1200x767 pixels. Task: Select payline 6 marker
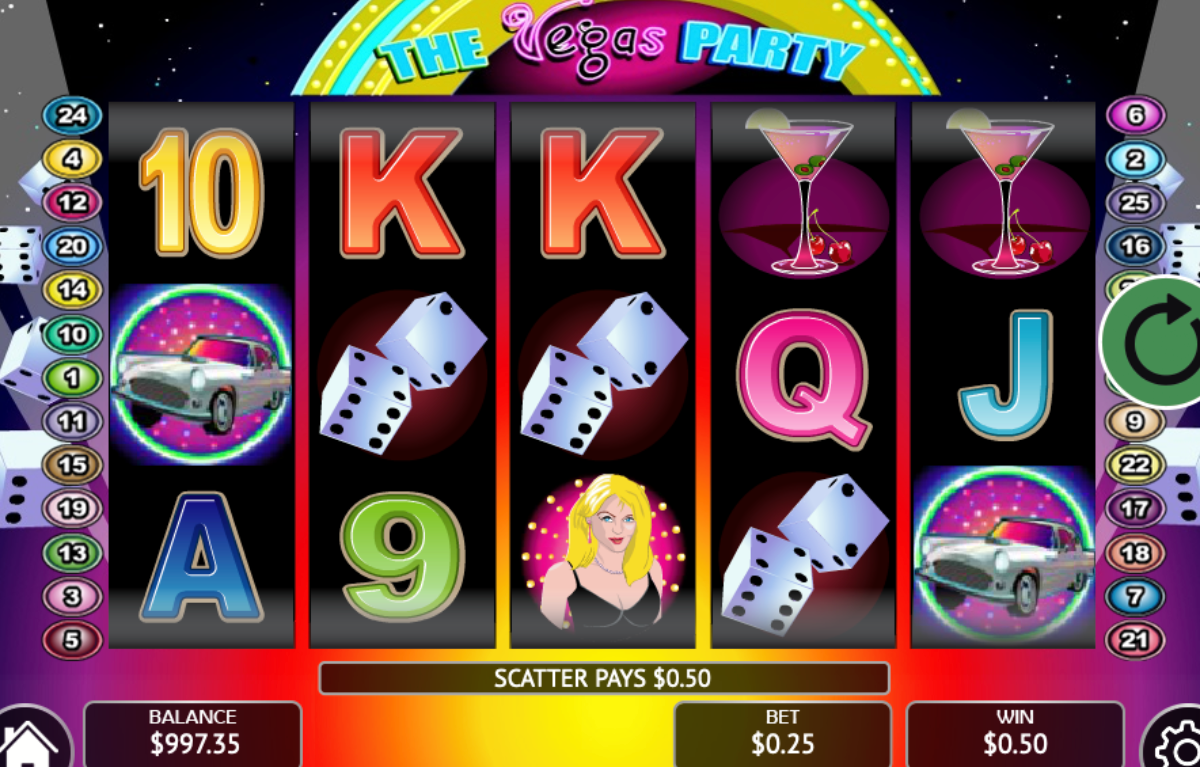point(1135,115)
